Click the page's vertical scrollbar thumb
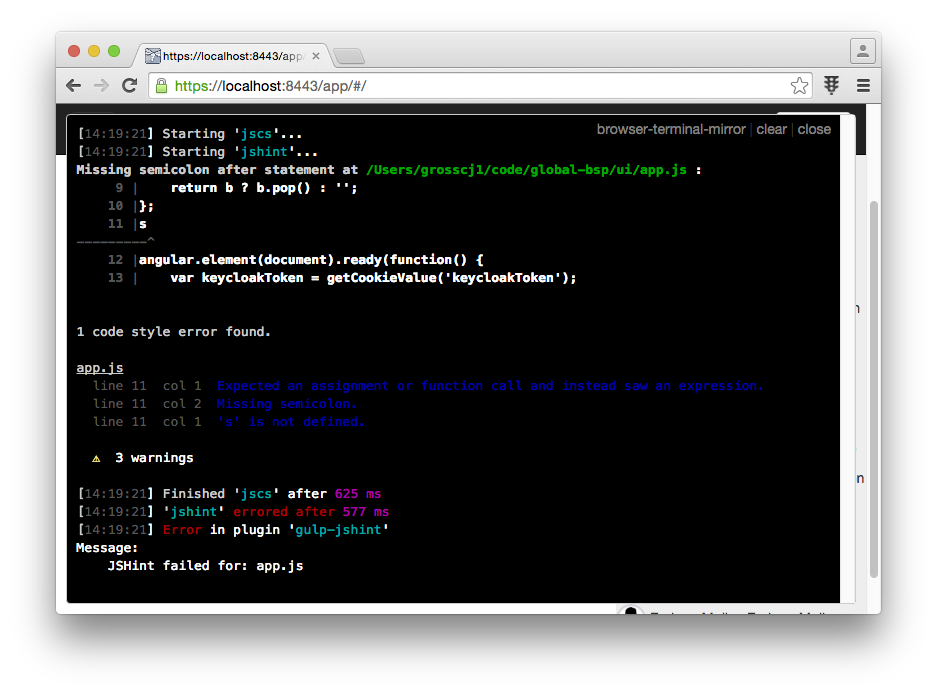This screenshot has height=694, width=937. coord(874,390)
